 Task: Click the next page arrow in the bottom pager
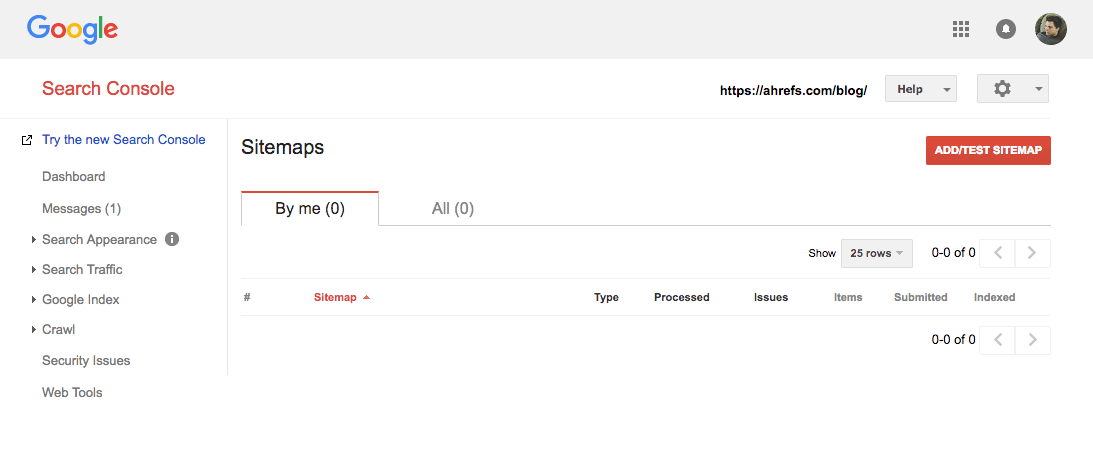(x=1033, y=340)
